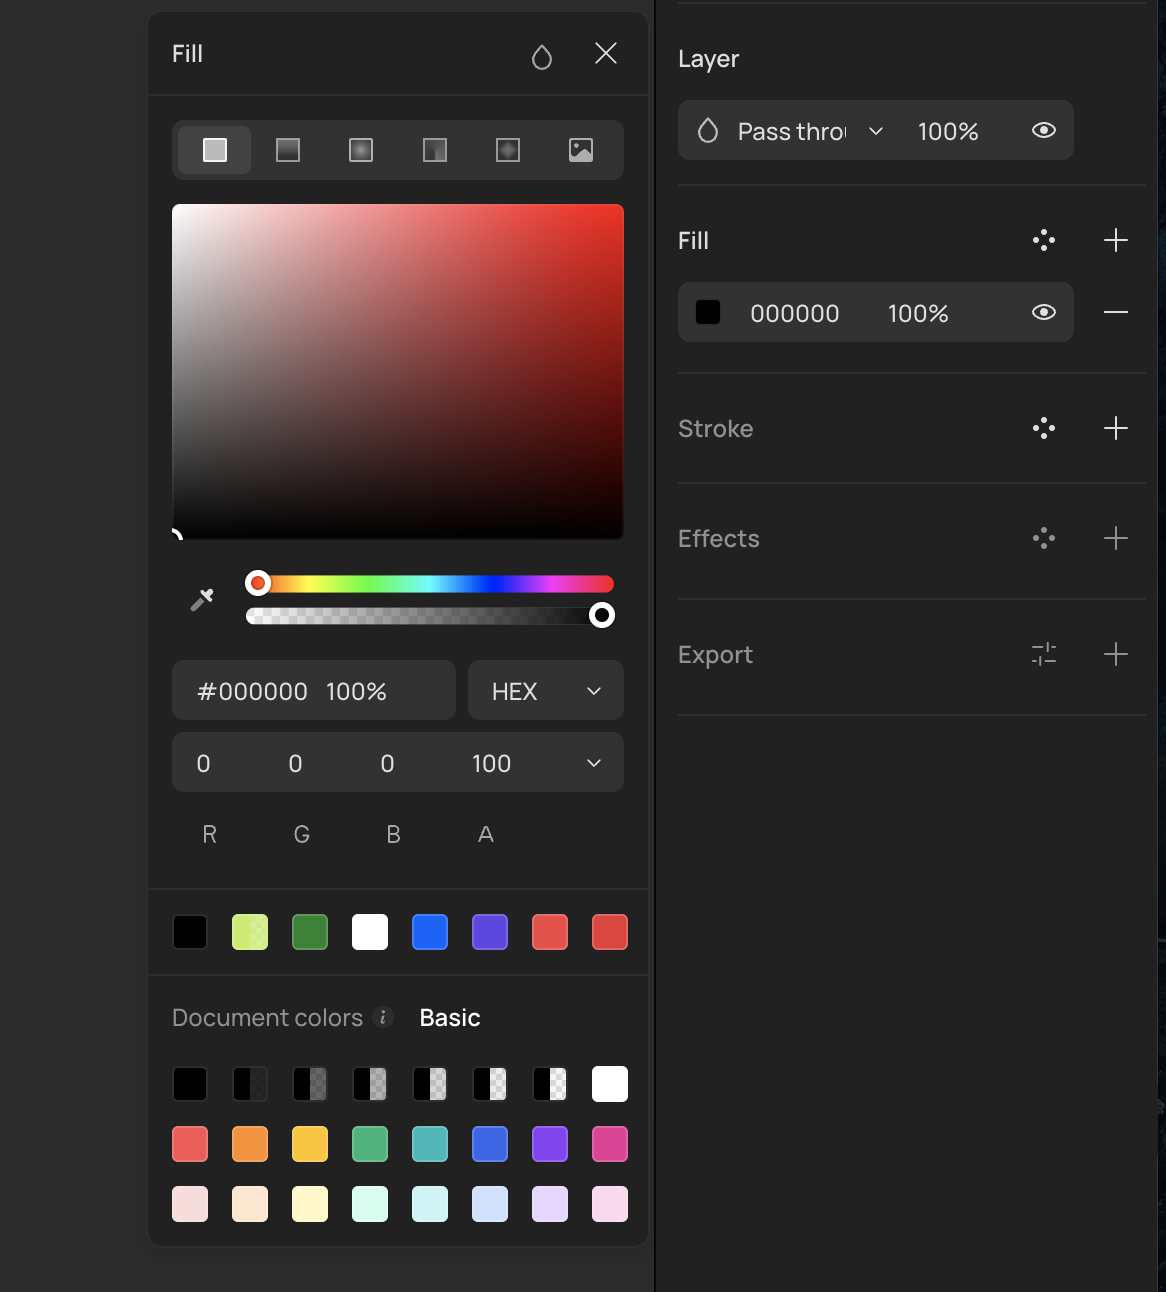The image size is (1166, 1292).
Task: Choose pale lavender swatch in bottom row
Action: tap(550, 1204)
